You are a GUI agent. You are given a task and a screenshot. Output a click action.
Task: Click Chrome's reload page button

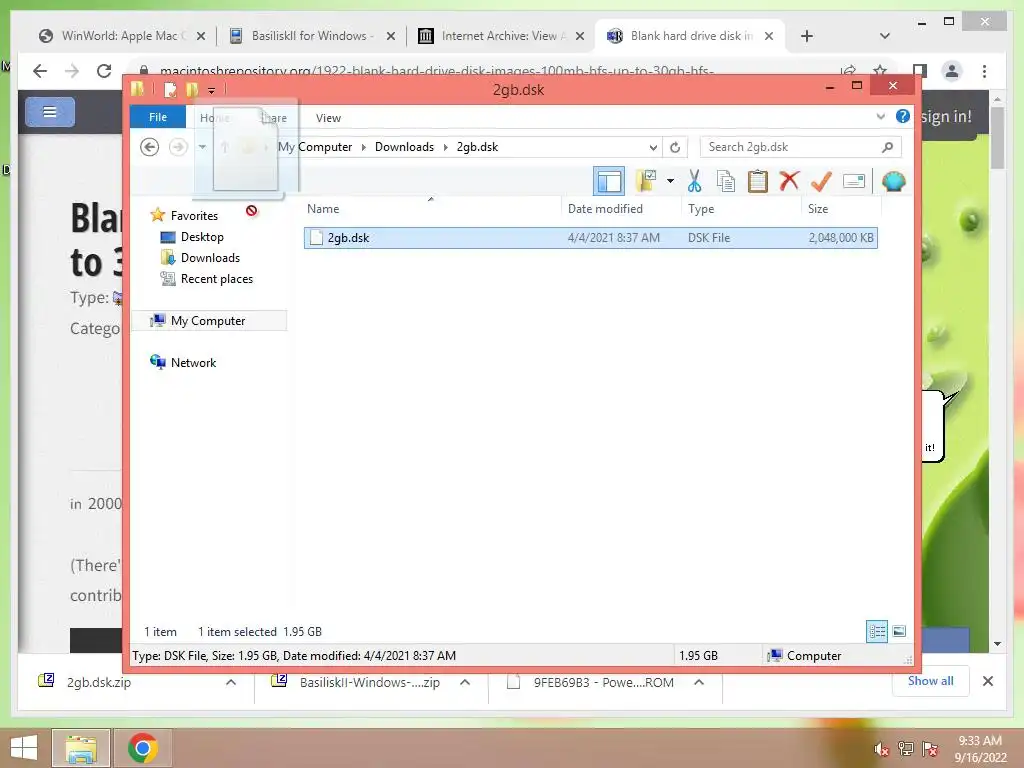104,71
